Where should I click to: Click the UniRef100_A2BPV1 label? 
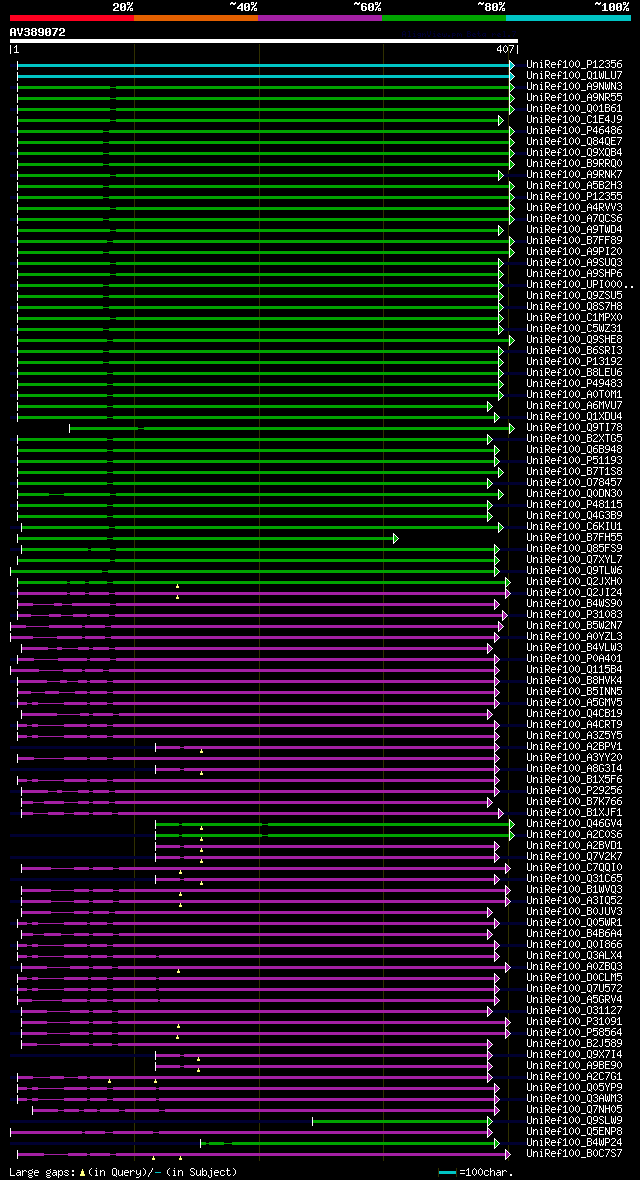click(574, 747)
